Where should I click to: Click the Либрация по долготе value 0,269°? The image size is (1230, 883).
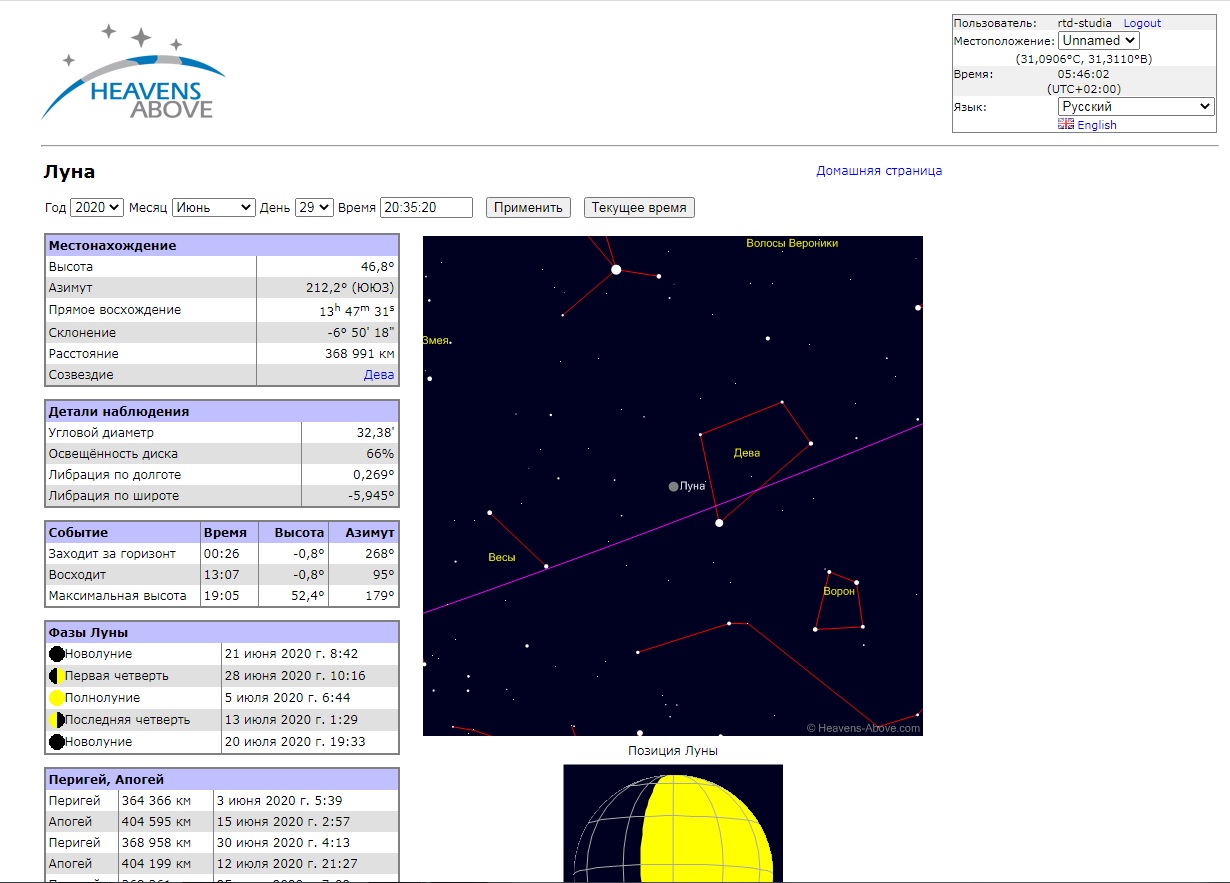374,475
